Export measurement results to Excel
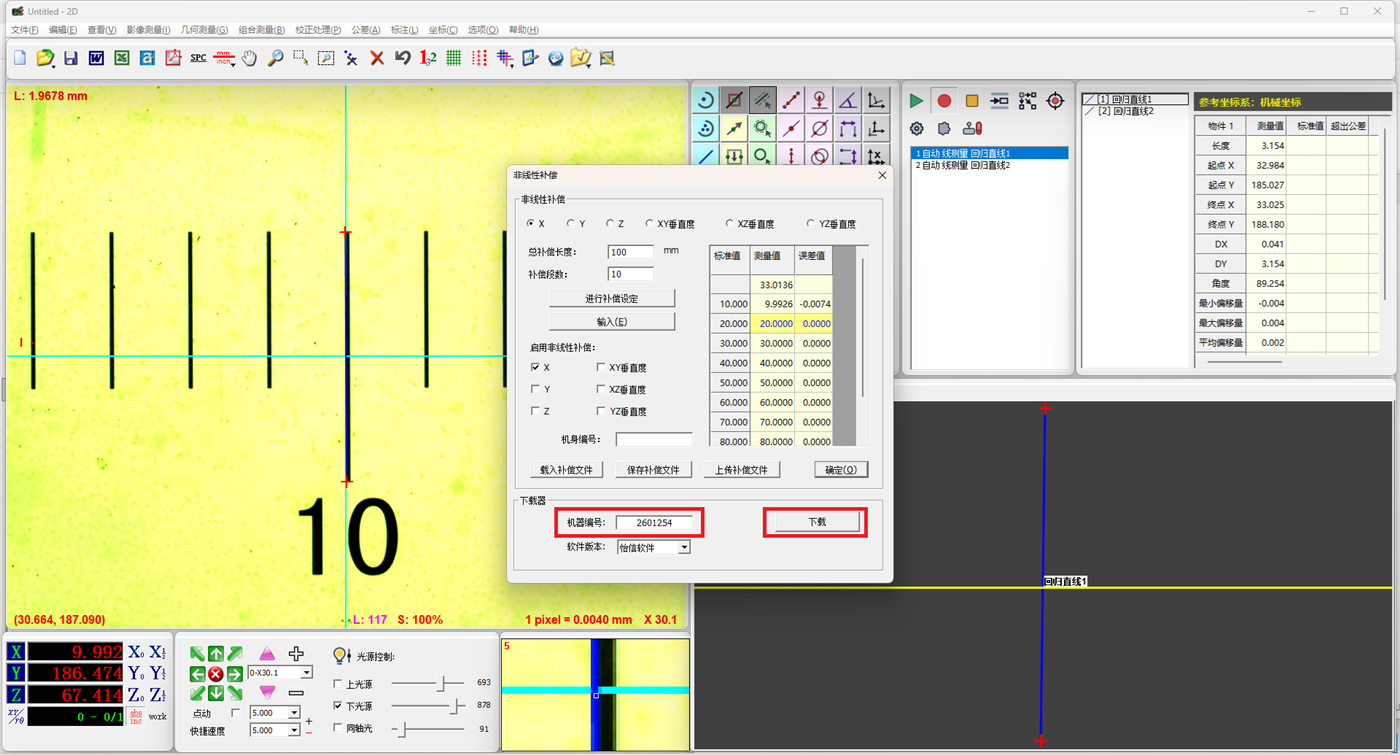 [x=121, y=58]
